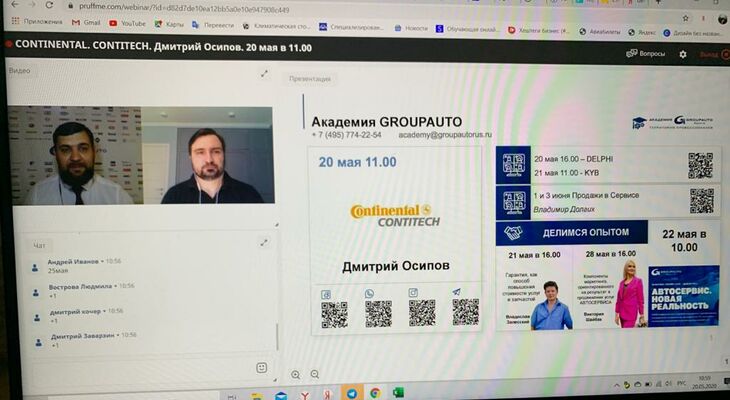Open the Gmail bookmark
The image size is (730, 400).
[x=86, y=22]
